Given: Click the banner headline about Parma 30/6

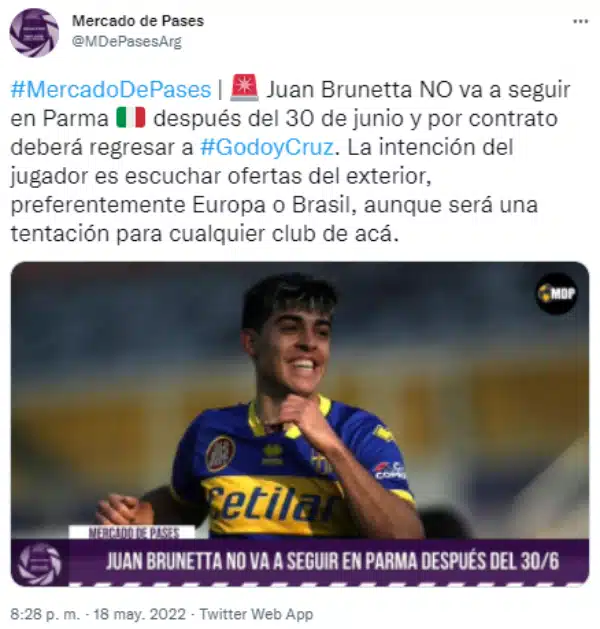Looking at the screenshot, I should 332,561.
